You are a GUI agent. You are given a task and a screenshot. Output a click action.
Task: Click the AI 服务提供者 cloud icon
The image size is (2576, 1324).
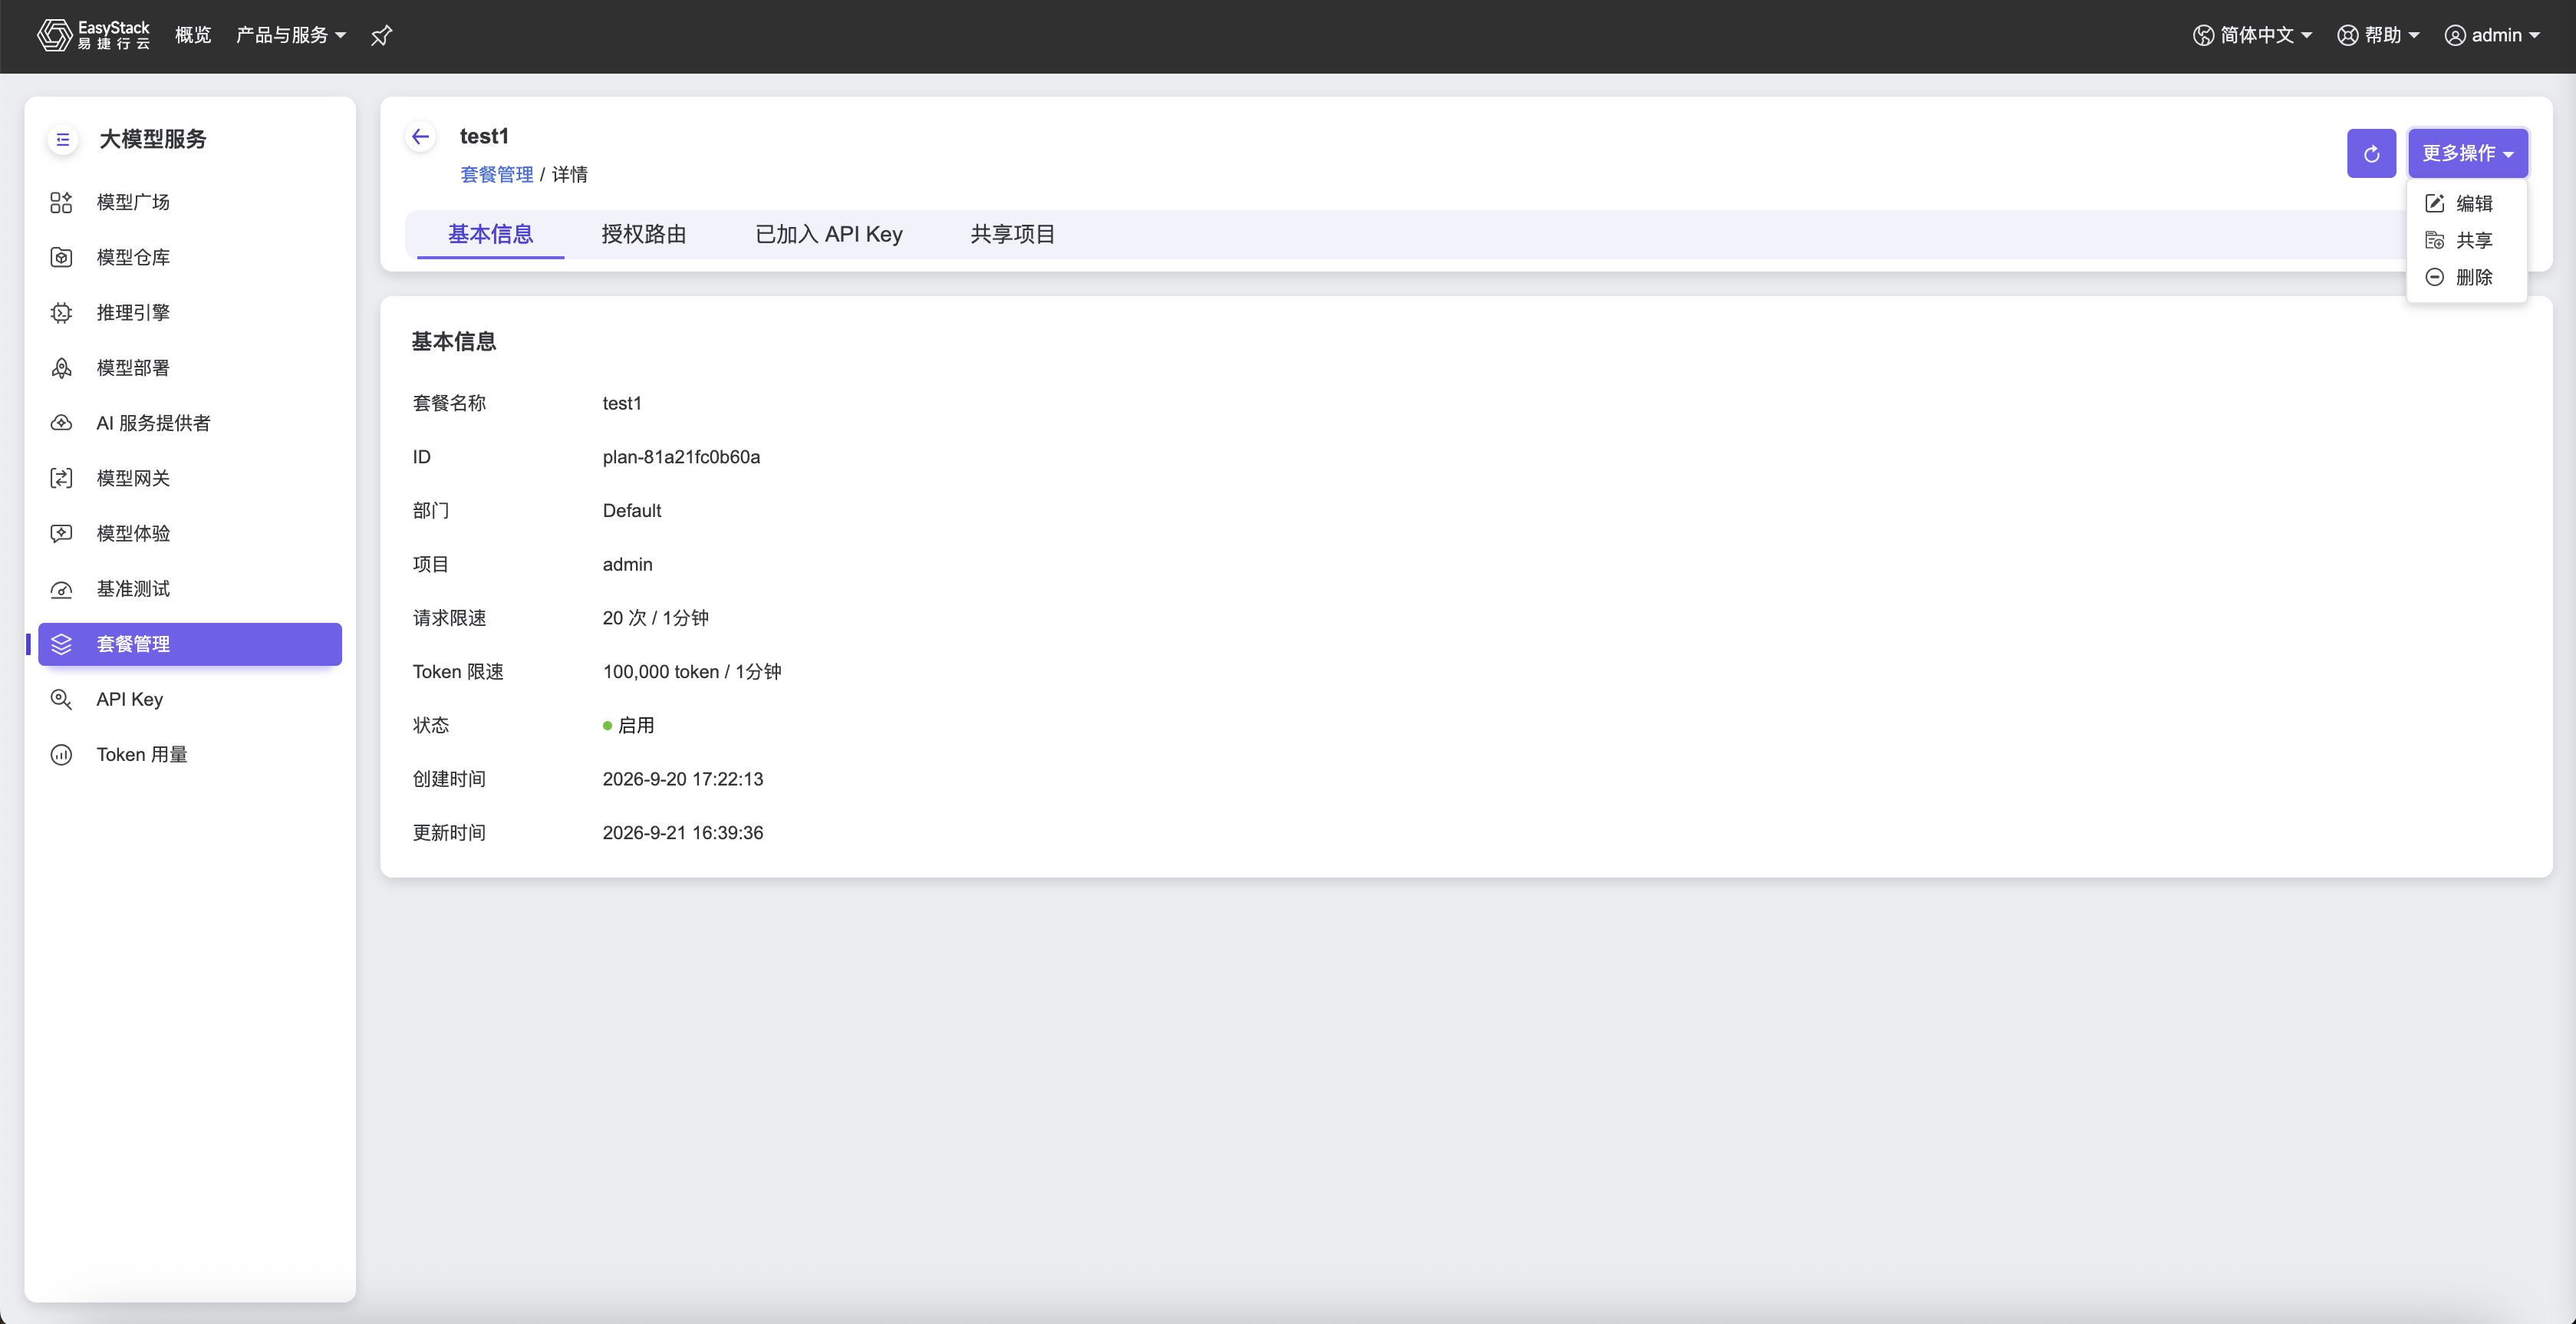61,423
